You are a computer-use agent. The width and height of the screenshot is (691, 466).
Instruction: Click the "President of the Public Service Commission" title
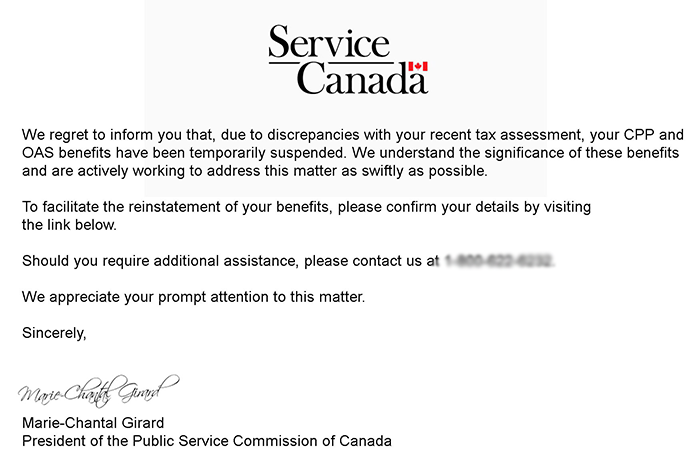coord(207,441)
